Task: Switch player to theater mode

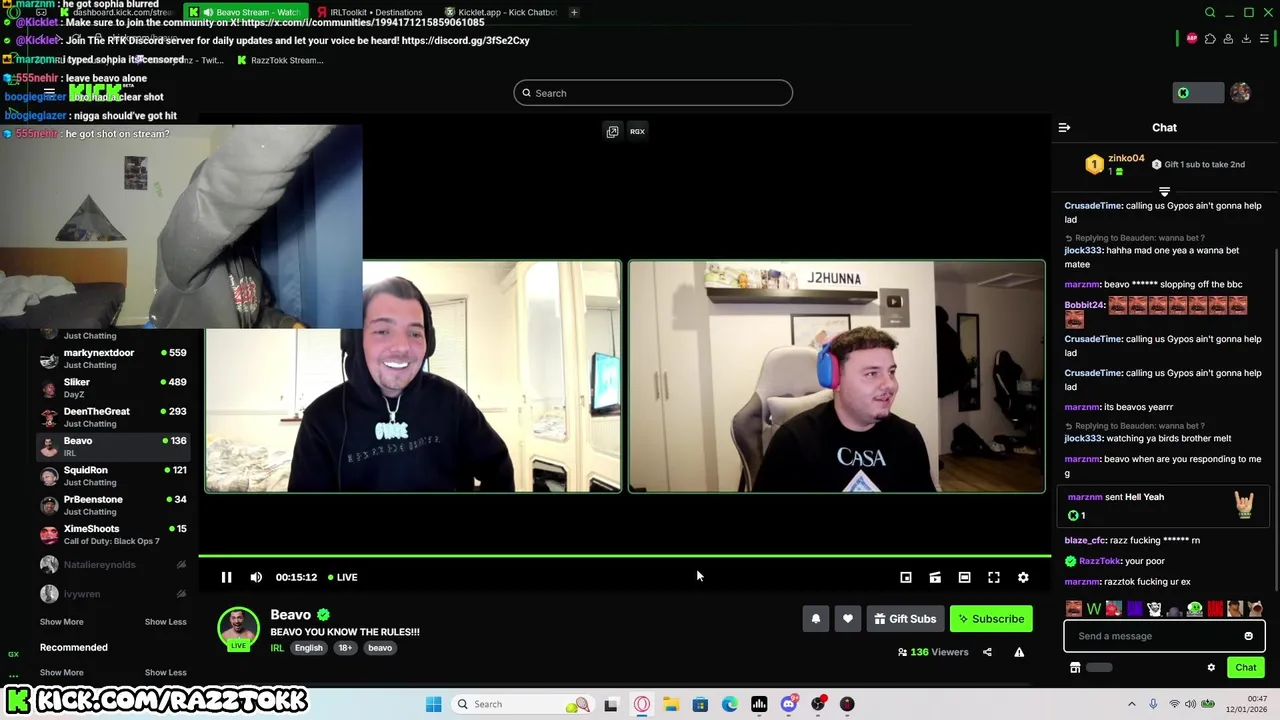Action: [964, 577]
